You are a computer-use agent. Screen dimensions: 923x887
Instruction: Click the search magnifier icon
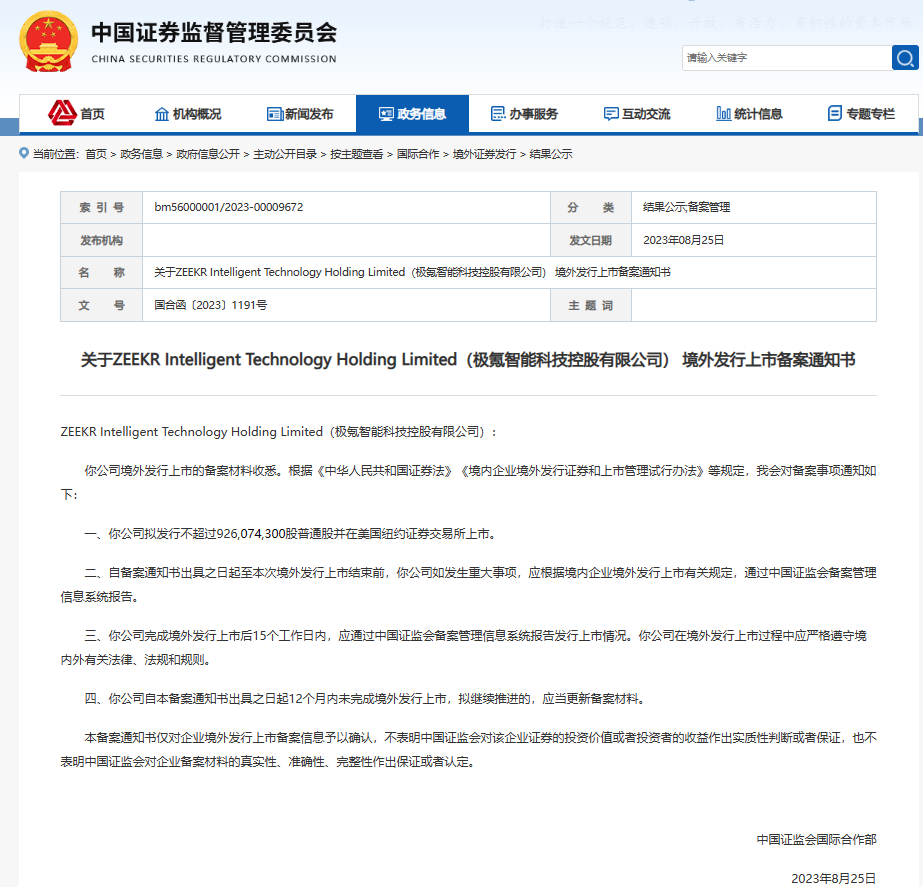[x=903, y=58]
